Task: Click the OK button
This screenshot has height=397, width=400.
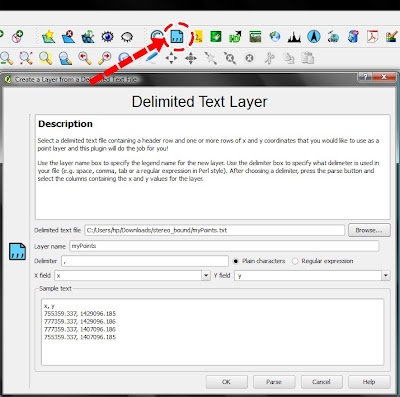Action: [x=226, y=382]
